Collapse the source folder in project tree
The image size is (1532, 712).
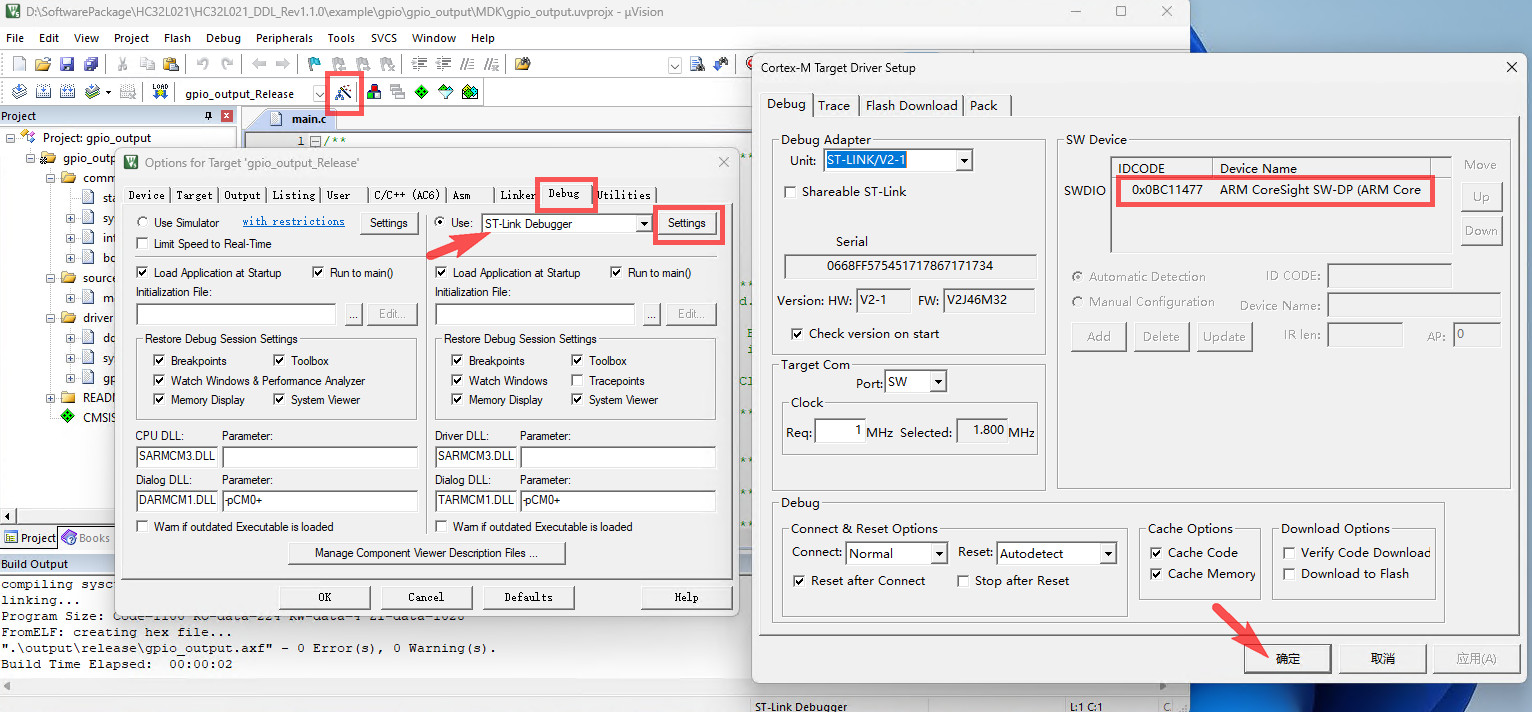(x=50, y=278)
